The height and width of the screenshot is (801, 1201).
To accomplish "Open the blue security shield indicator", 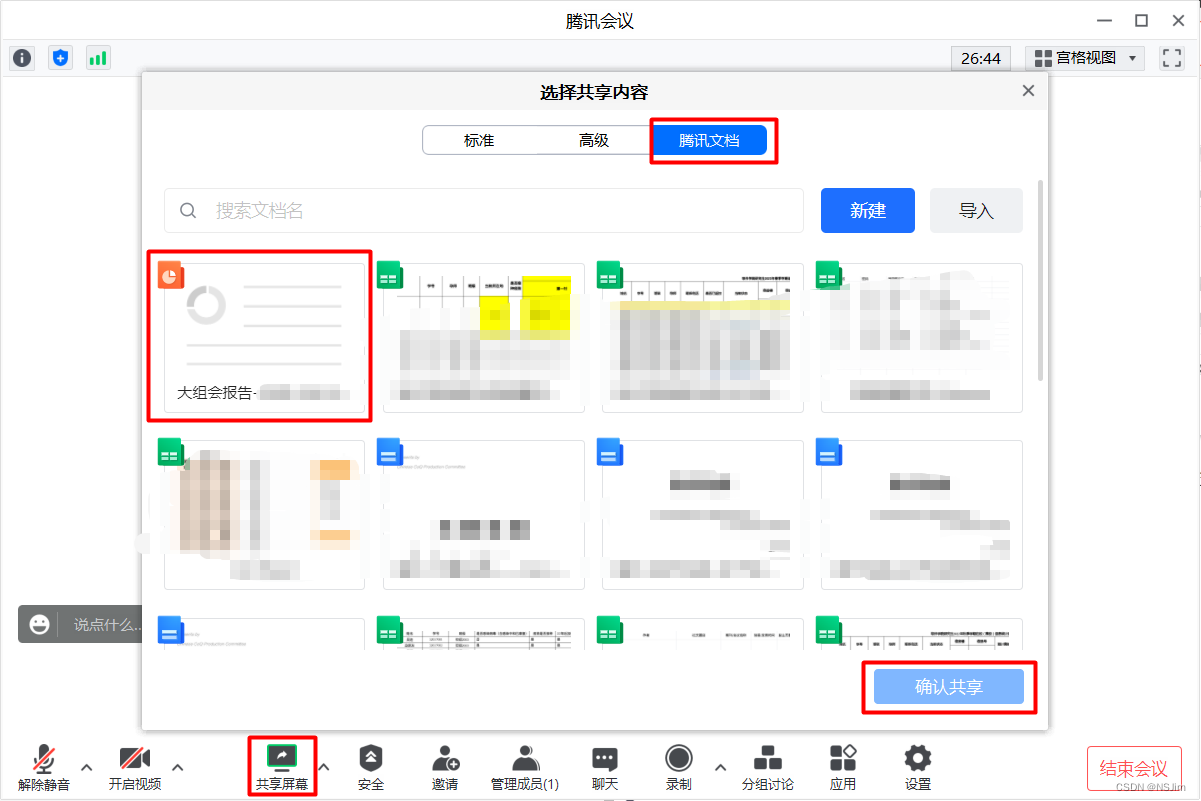I will pos(61,58).
